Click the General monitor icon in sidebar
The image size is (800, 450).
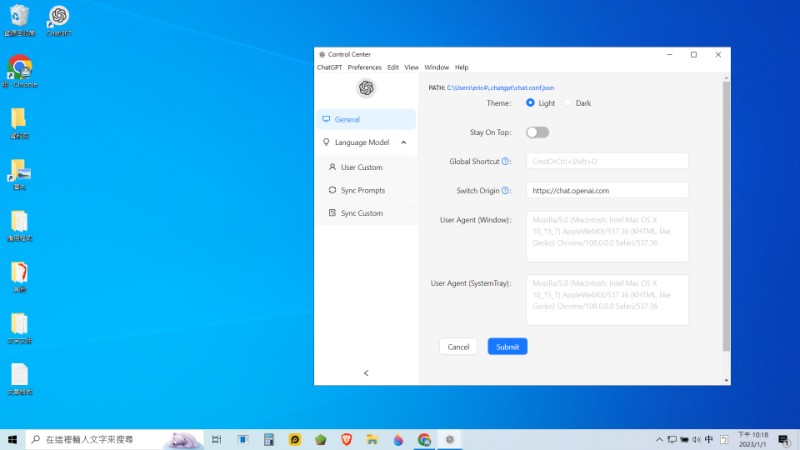click(326, 119)
